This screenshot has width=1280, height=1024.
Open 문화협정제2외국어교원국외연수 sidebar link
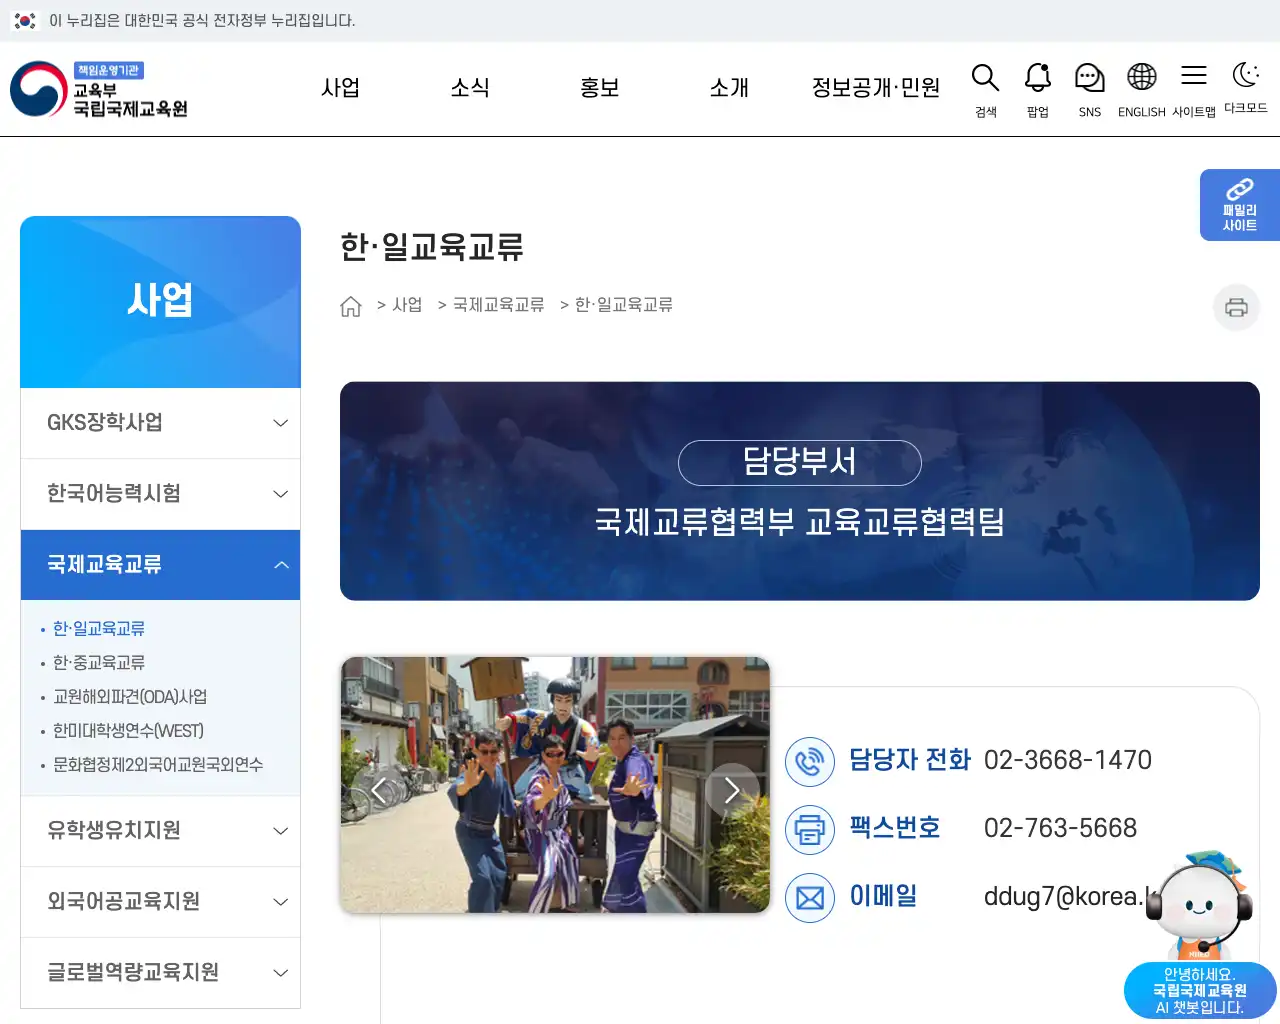click(x=158, y=765)
